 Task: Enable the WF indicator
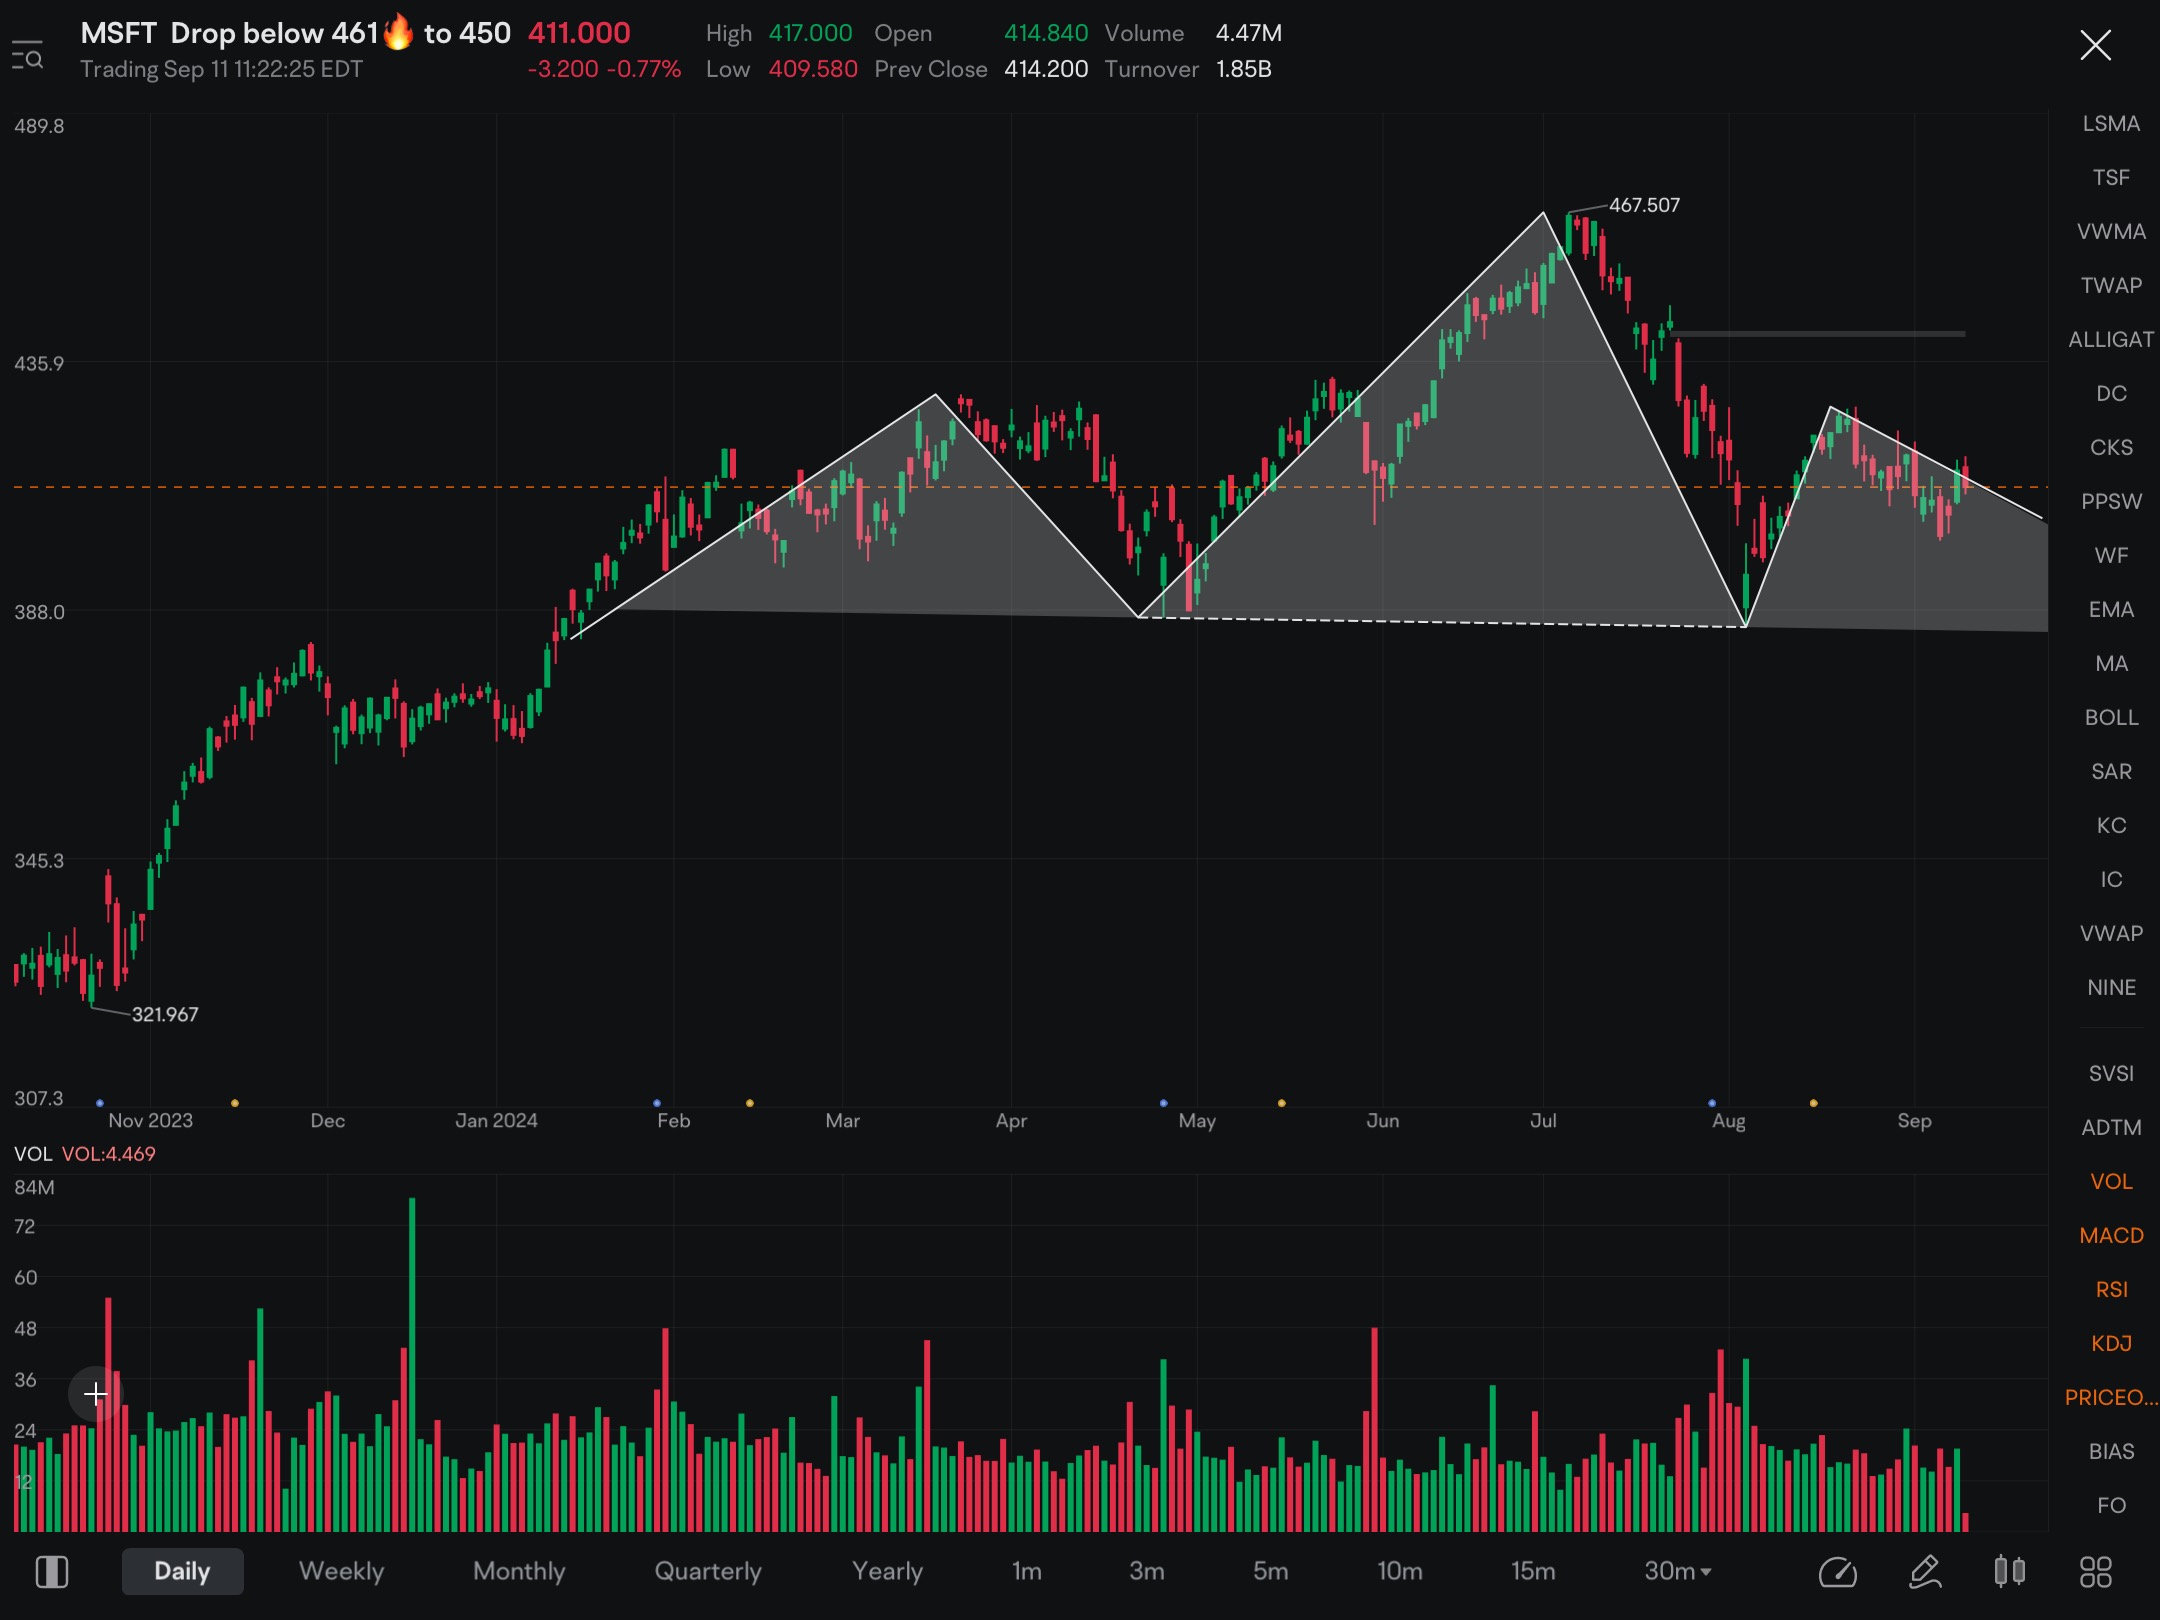(x=2111, y=555)
